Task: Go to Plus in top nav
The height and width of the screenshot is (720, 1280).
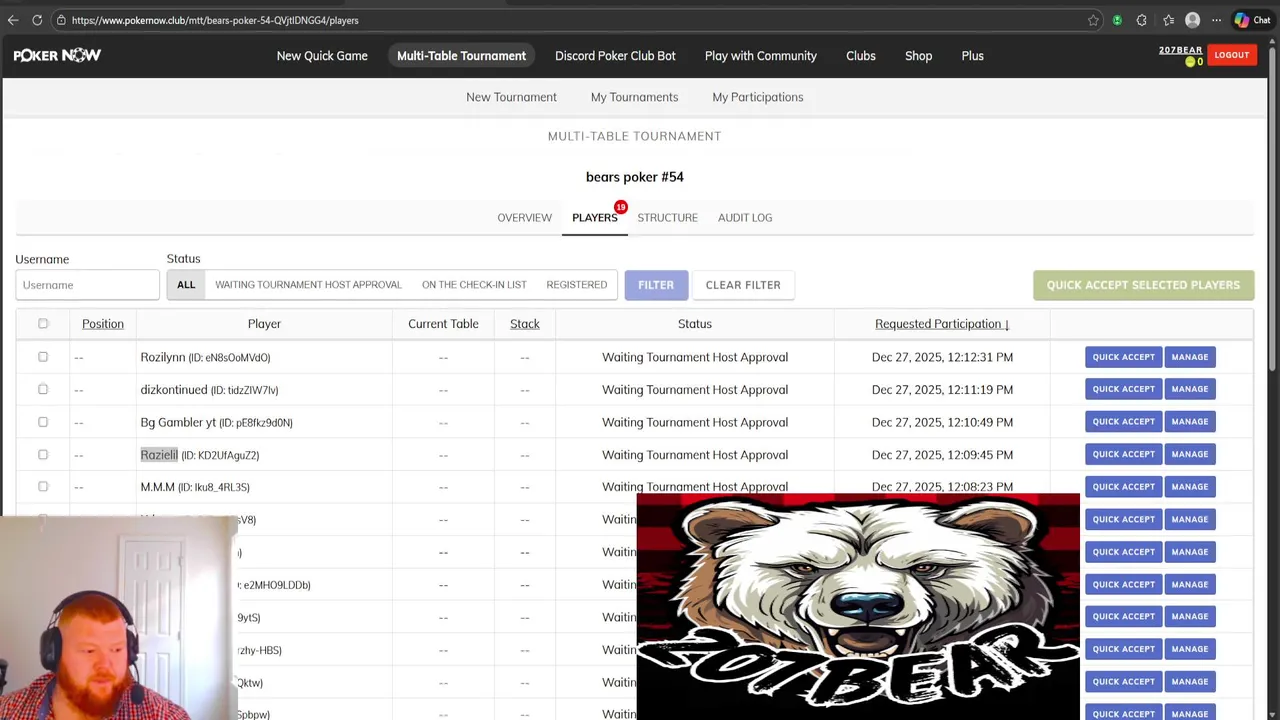Action: (973, 56)
